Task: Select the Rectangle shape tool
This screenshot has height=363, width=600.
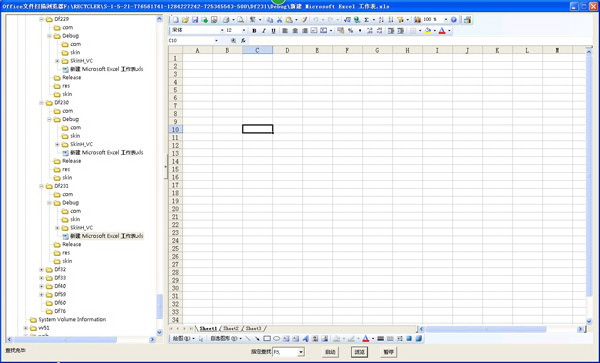Action: pos(267,339)
